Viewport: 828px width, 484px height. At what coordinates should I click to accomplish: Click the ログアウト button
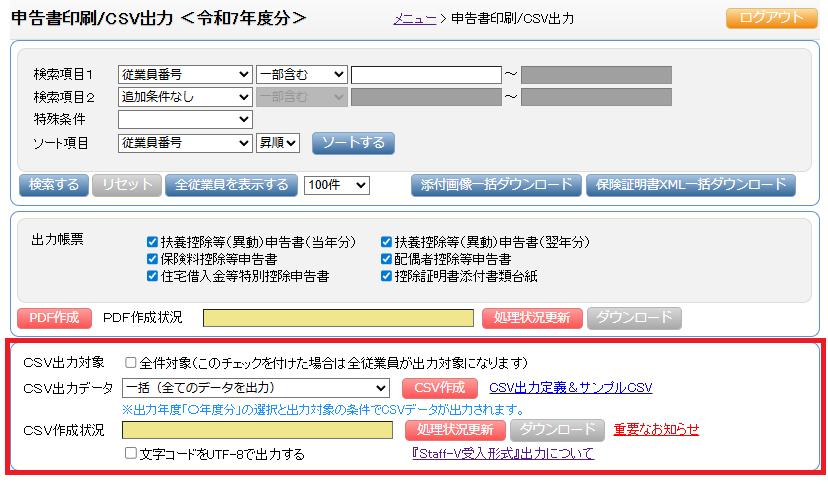click(x=772, y=18)
